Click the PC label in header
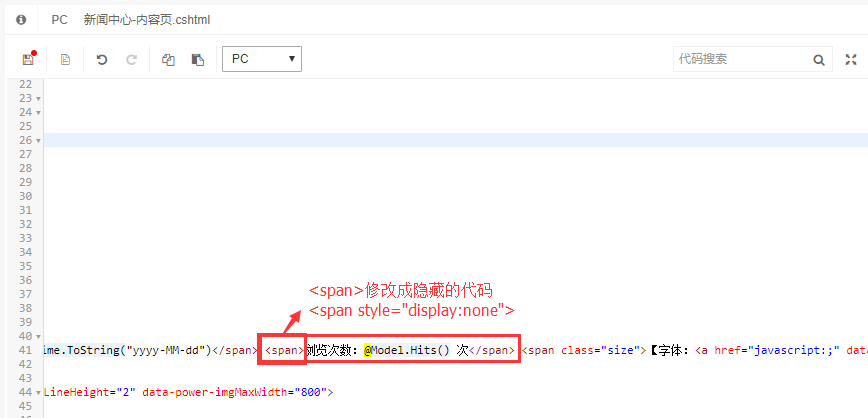The image size is (868, 418). tap(59, 19)
